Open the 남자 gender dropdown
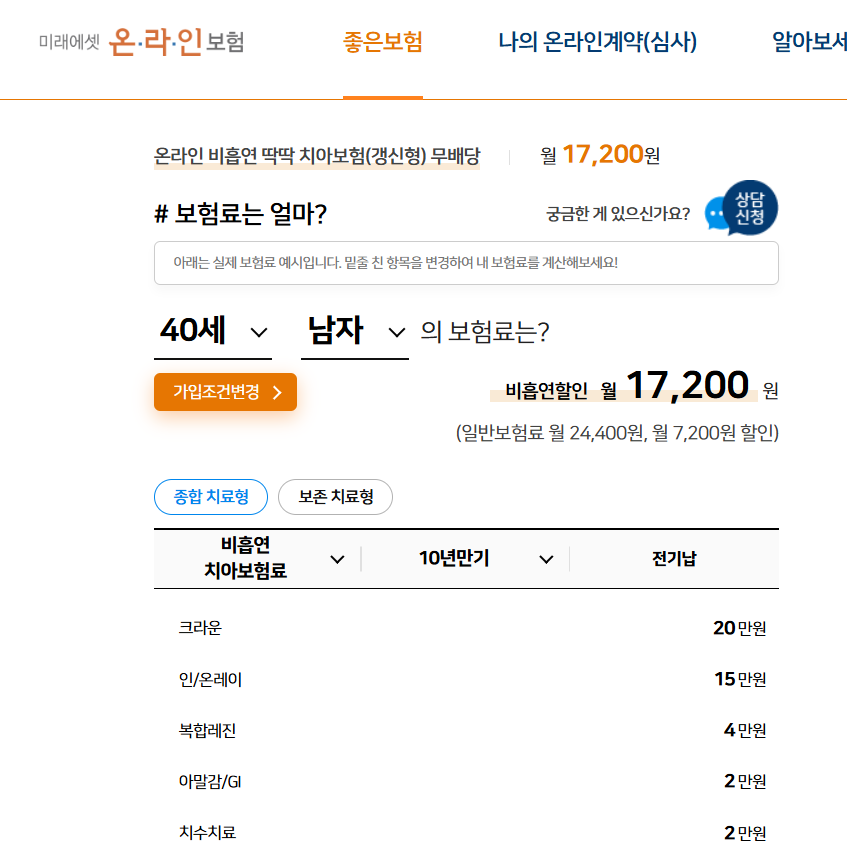This screenshot has height=856, width=847. click(x=355, y=332)
